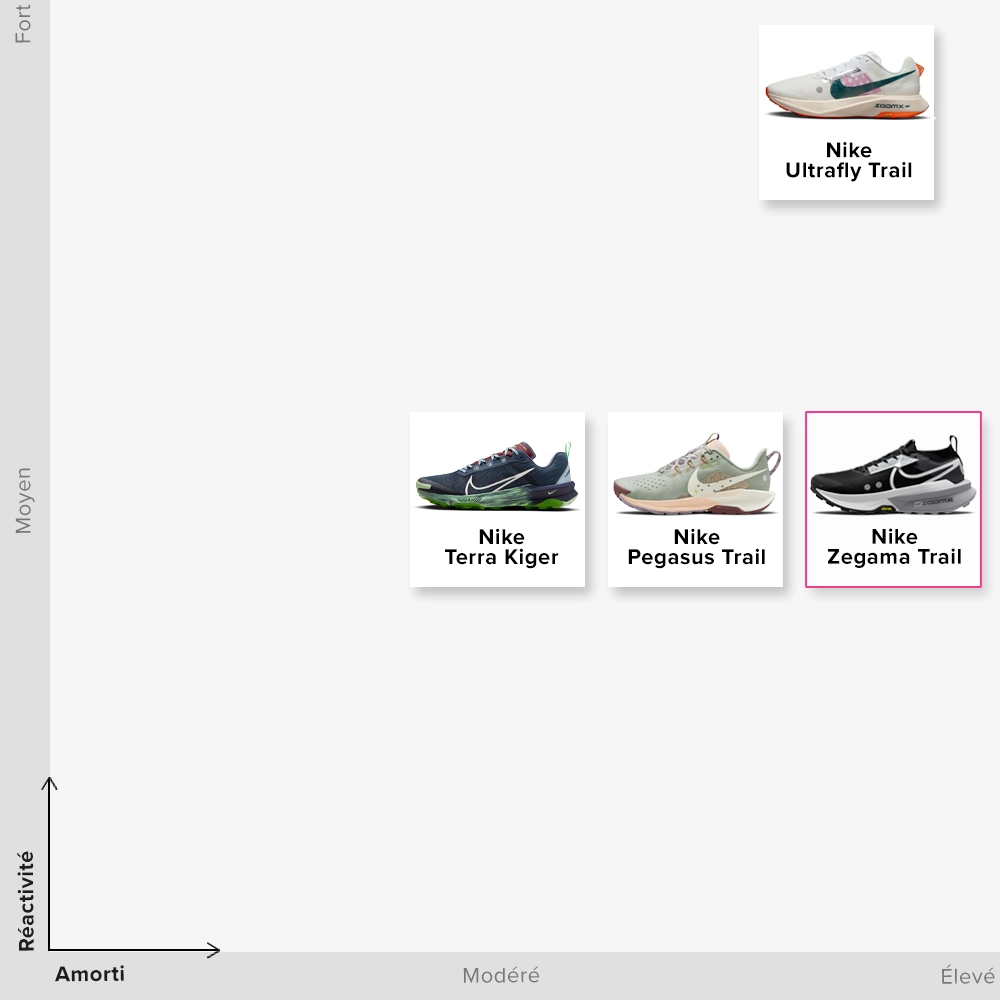Click the Nike Ultrafly Trail shoe photo
Viewport: 1000px width, 1000px height.
click(846, 85)
